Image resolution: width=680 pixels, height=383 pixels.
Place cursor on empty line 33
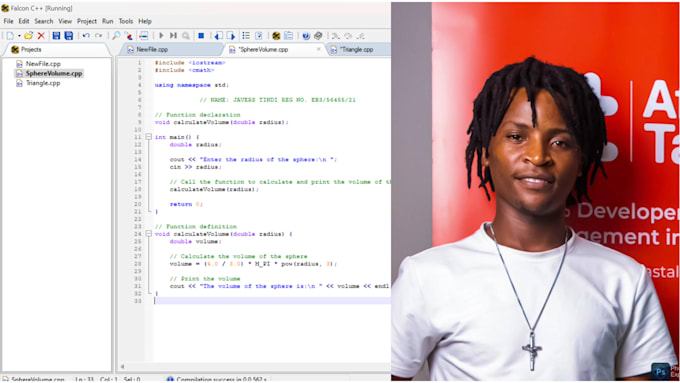(x=272, y=301)
